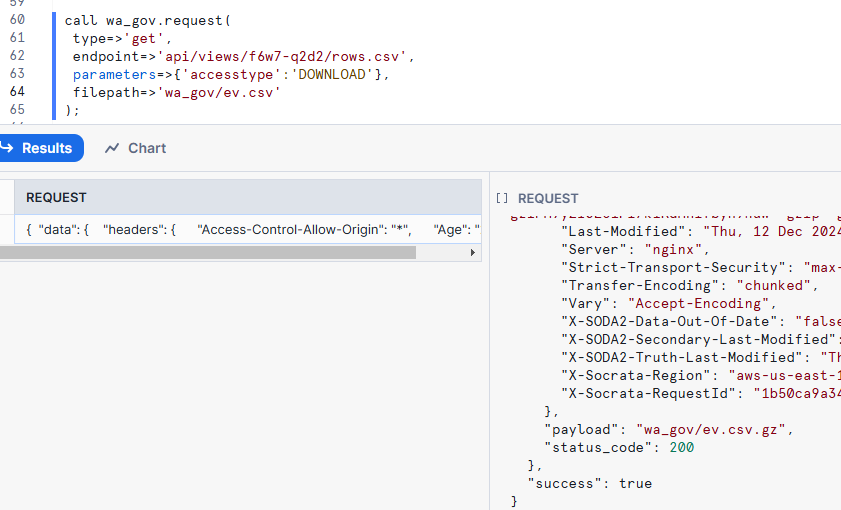Select the REQUEST column header
Image resolution: width=841 pixels, height=510 pixels.
(56, 197)
